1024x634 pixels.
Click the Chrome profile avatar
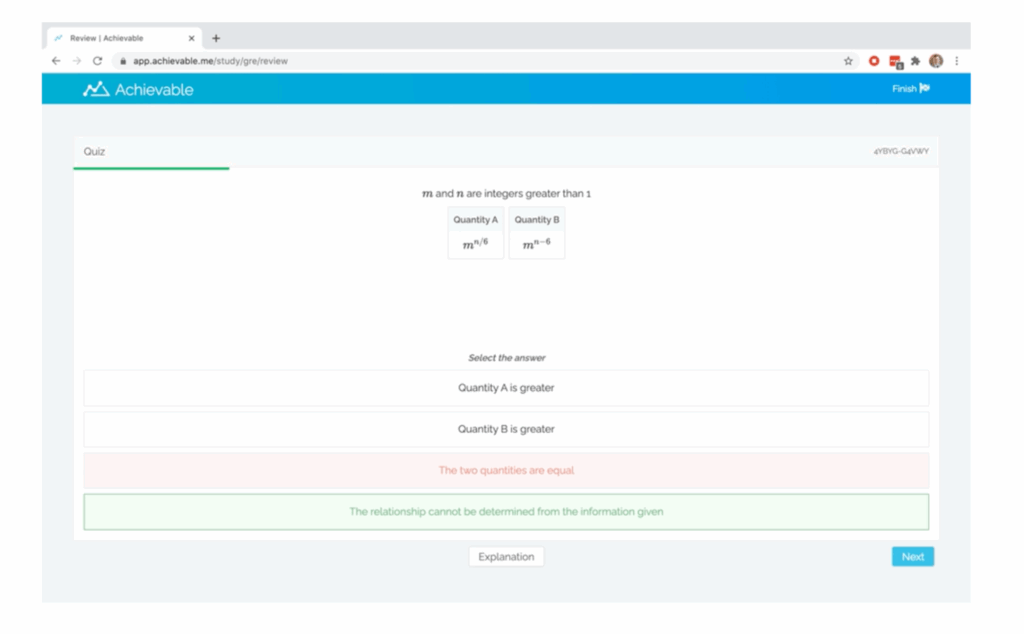[935, 60]
